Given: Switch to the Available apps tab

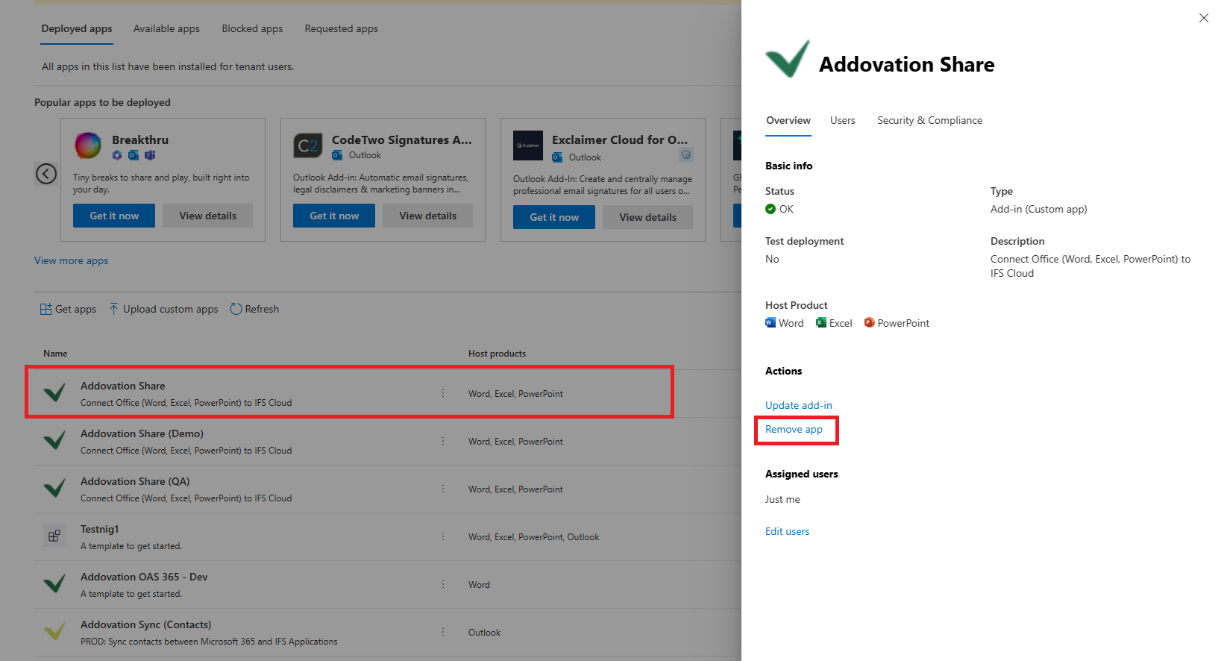Looking at the screenshot, I should pos(167,29).
